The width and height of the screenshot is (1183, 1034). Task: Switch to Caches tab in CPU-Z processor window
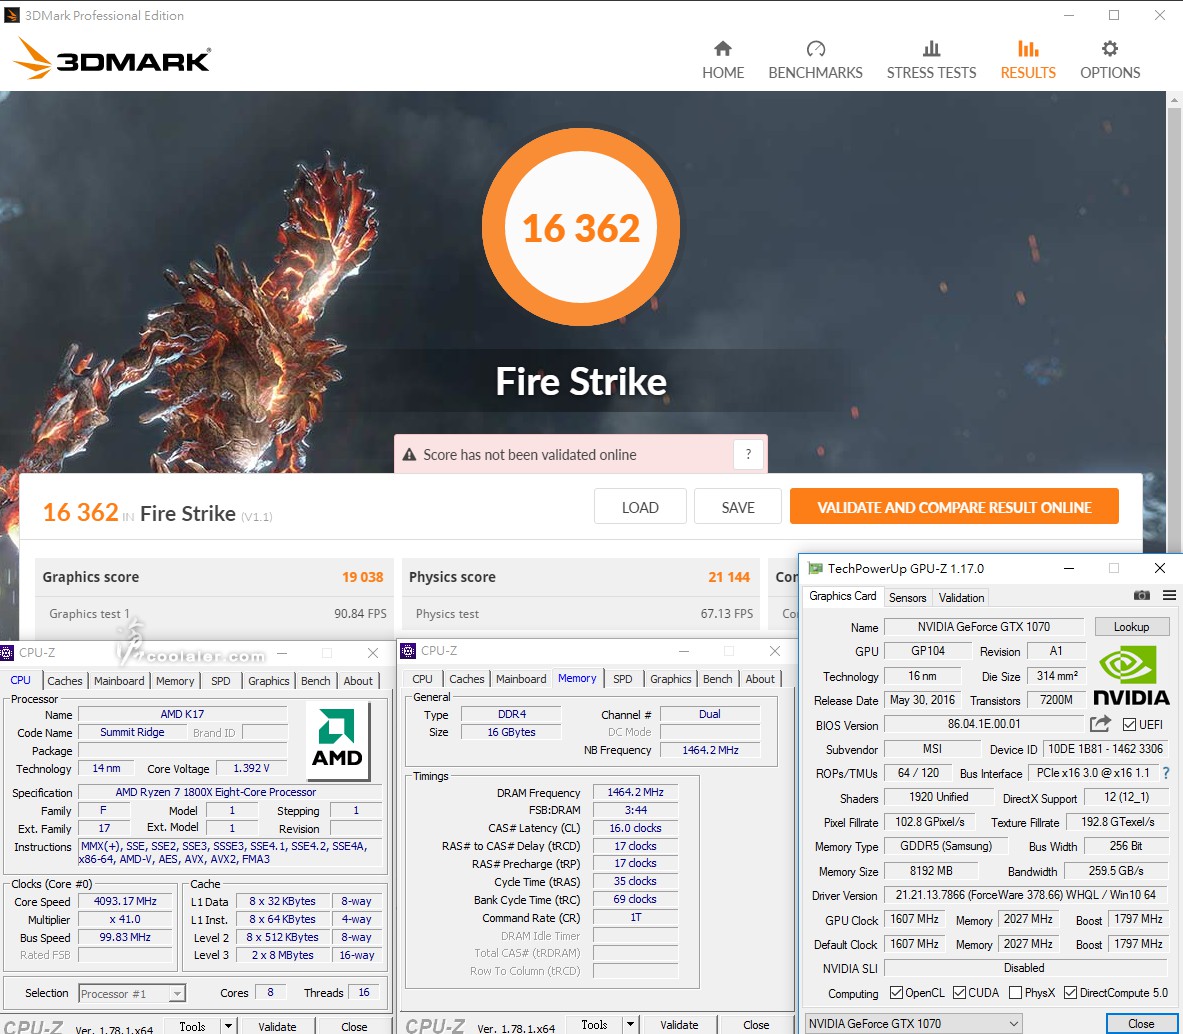pyautogui.click(x=65, y=680)
